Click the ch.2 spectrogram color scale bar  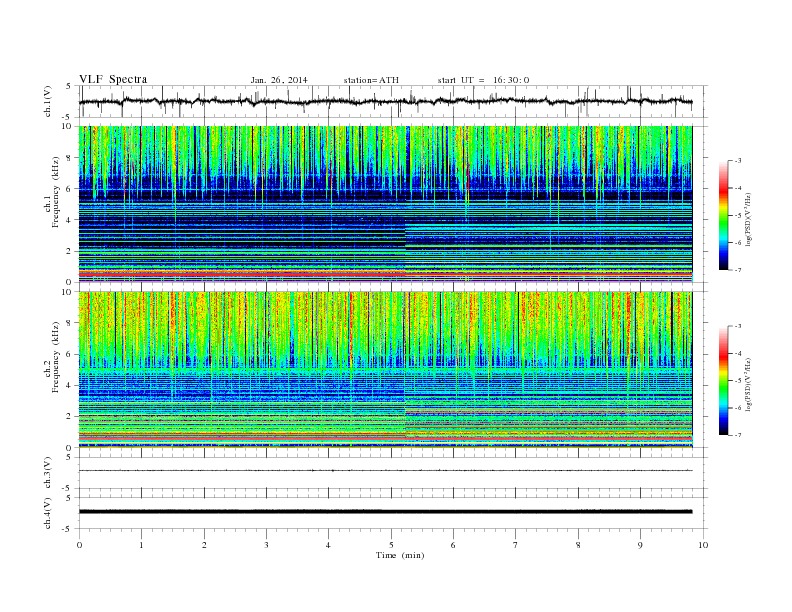724,380
